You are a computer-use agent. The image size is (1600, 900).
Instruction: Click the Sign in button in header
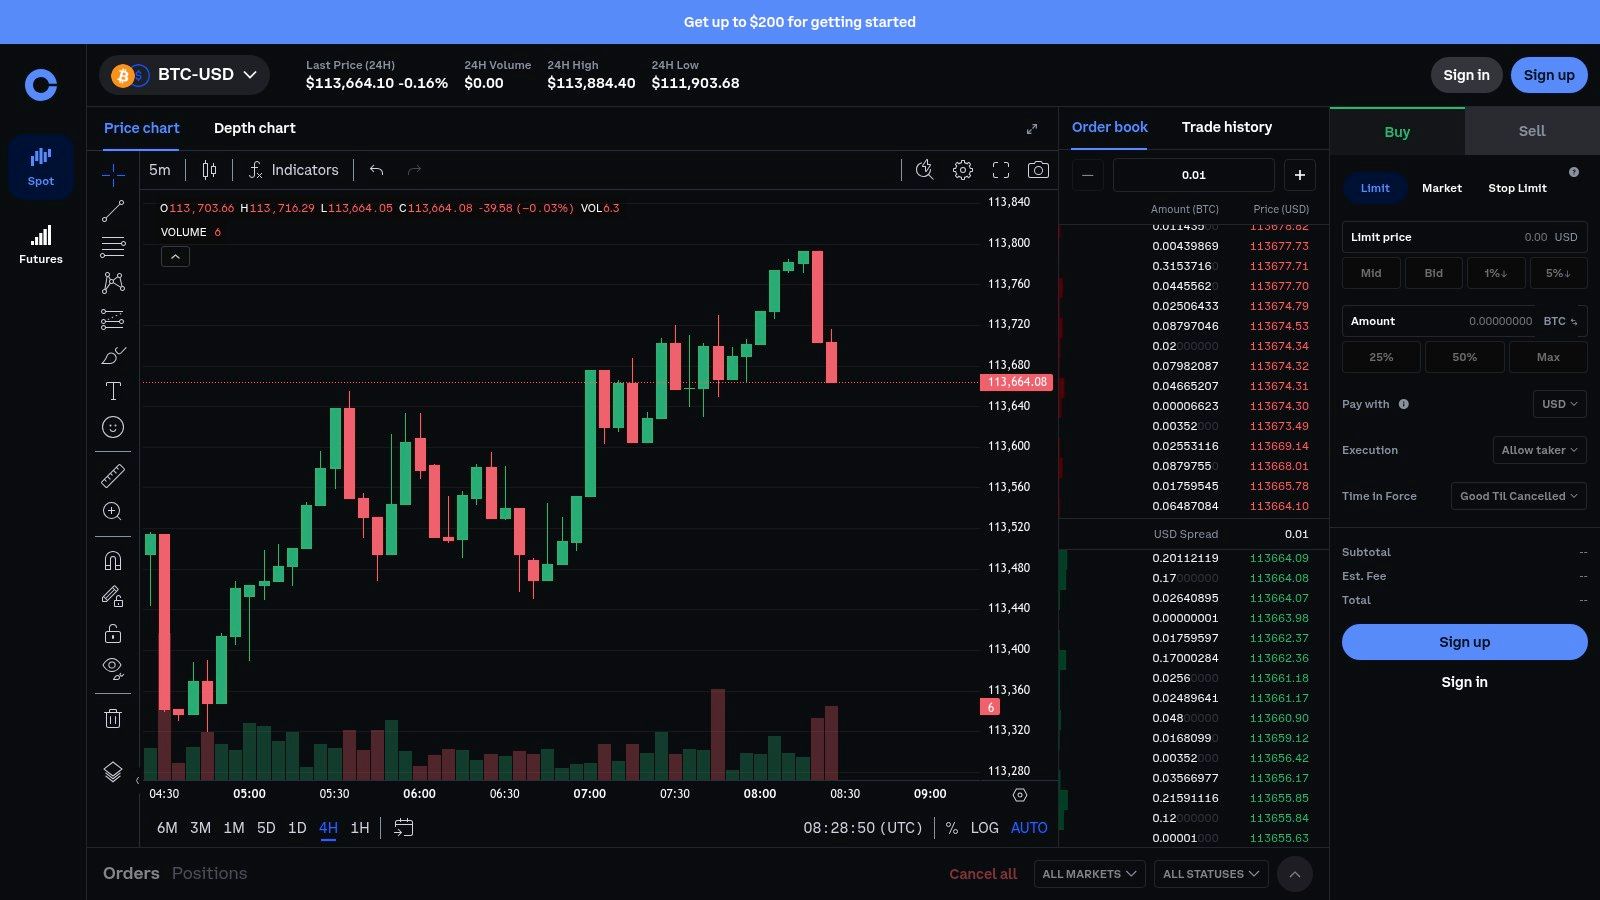pos(1466,75)
